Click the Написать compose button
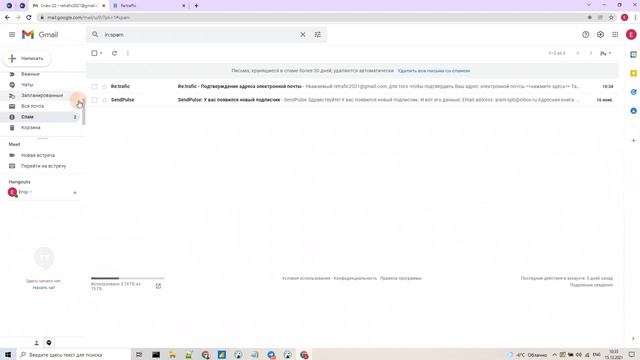The width and height of the screenshot is (640, 360). click(x=27, y=59)
